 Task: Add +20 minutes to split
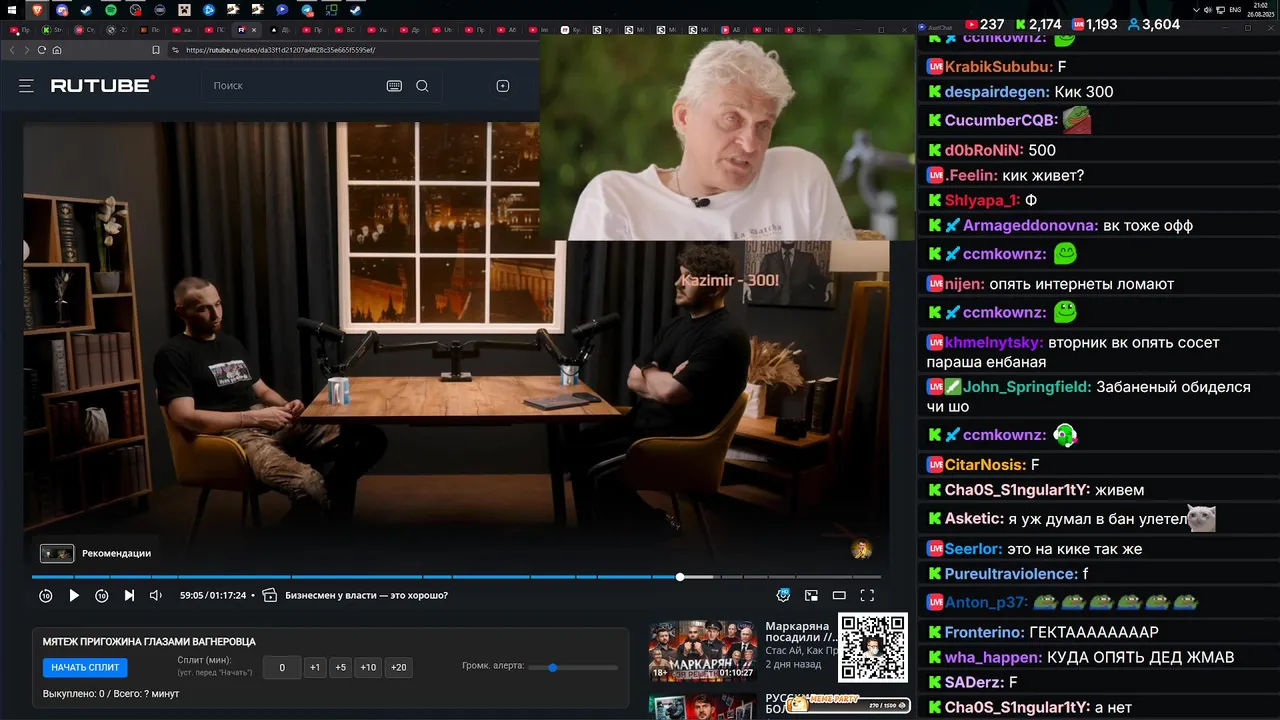(398, 667)
